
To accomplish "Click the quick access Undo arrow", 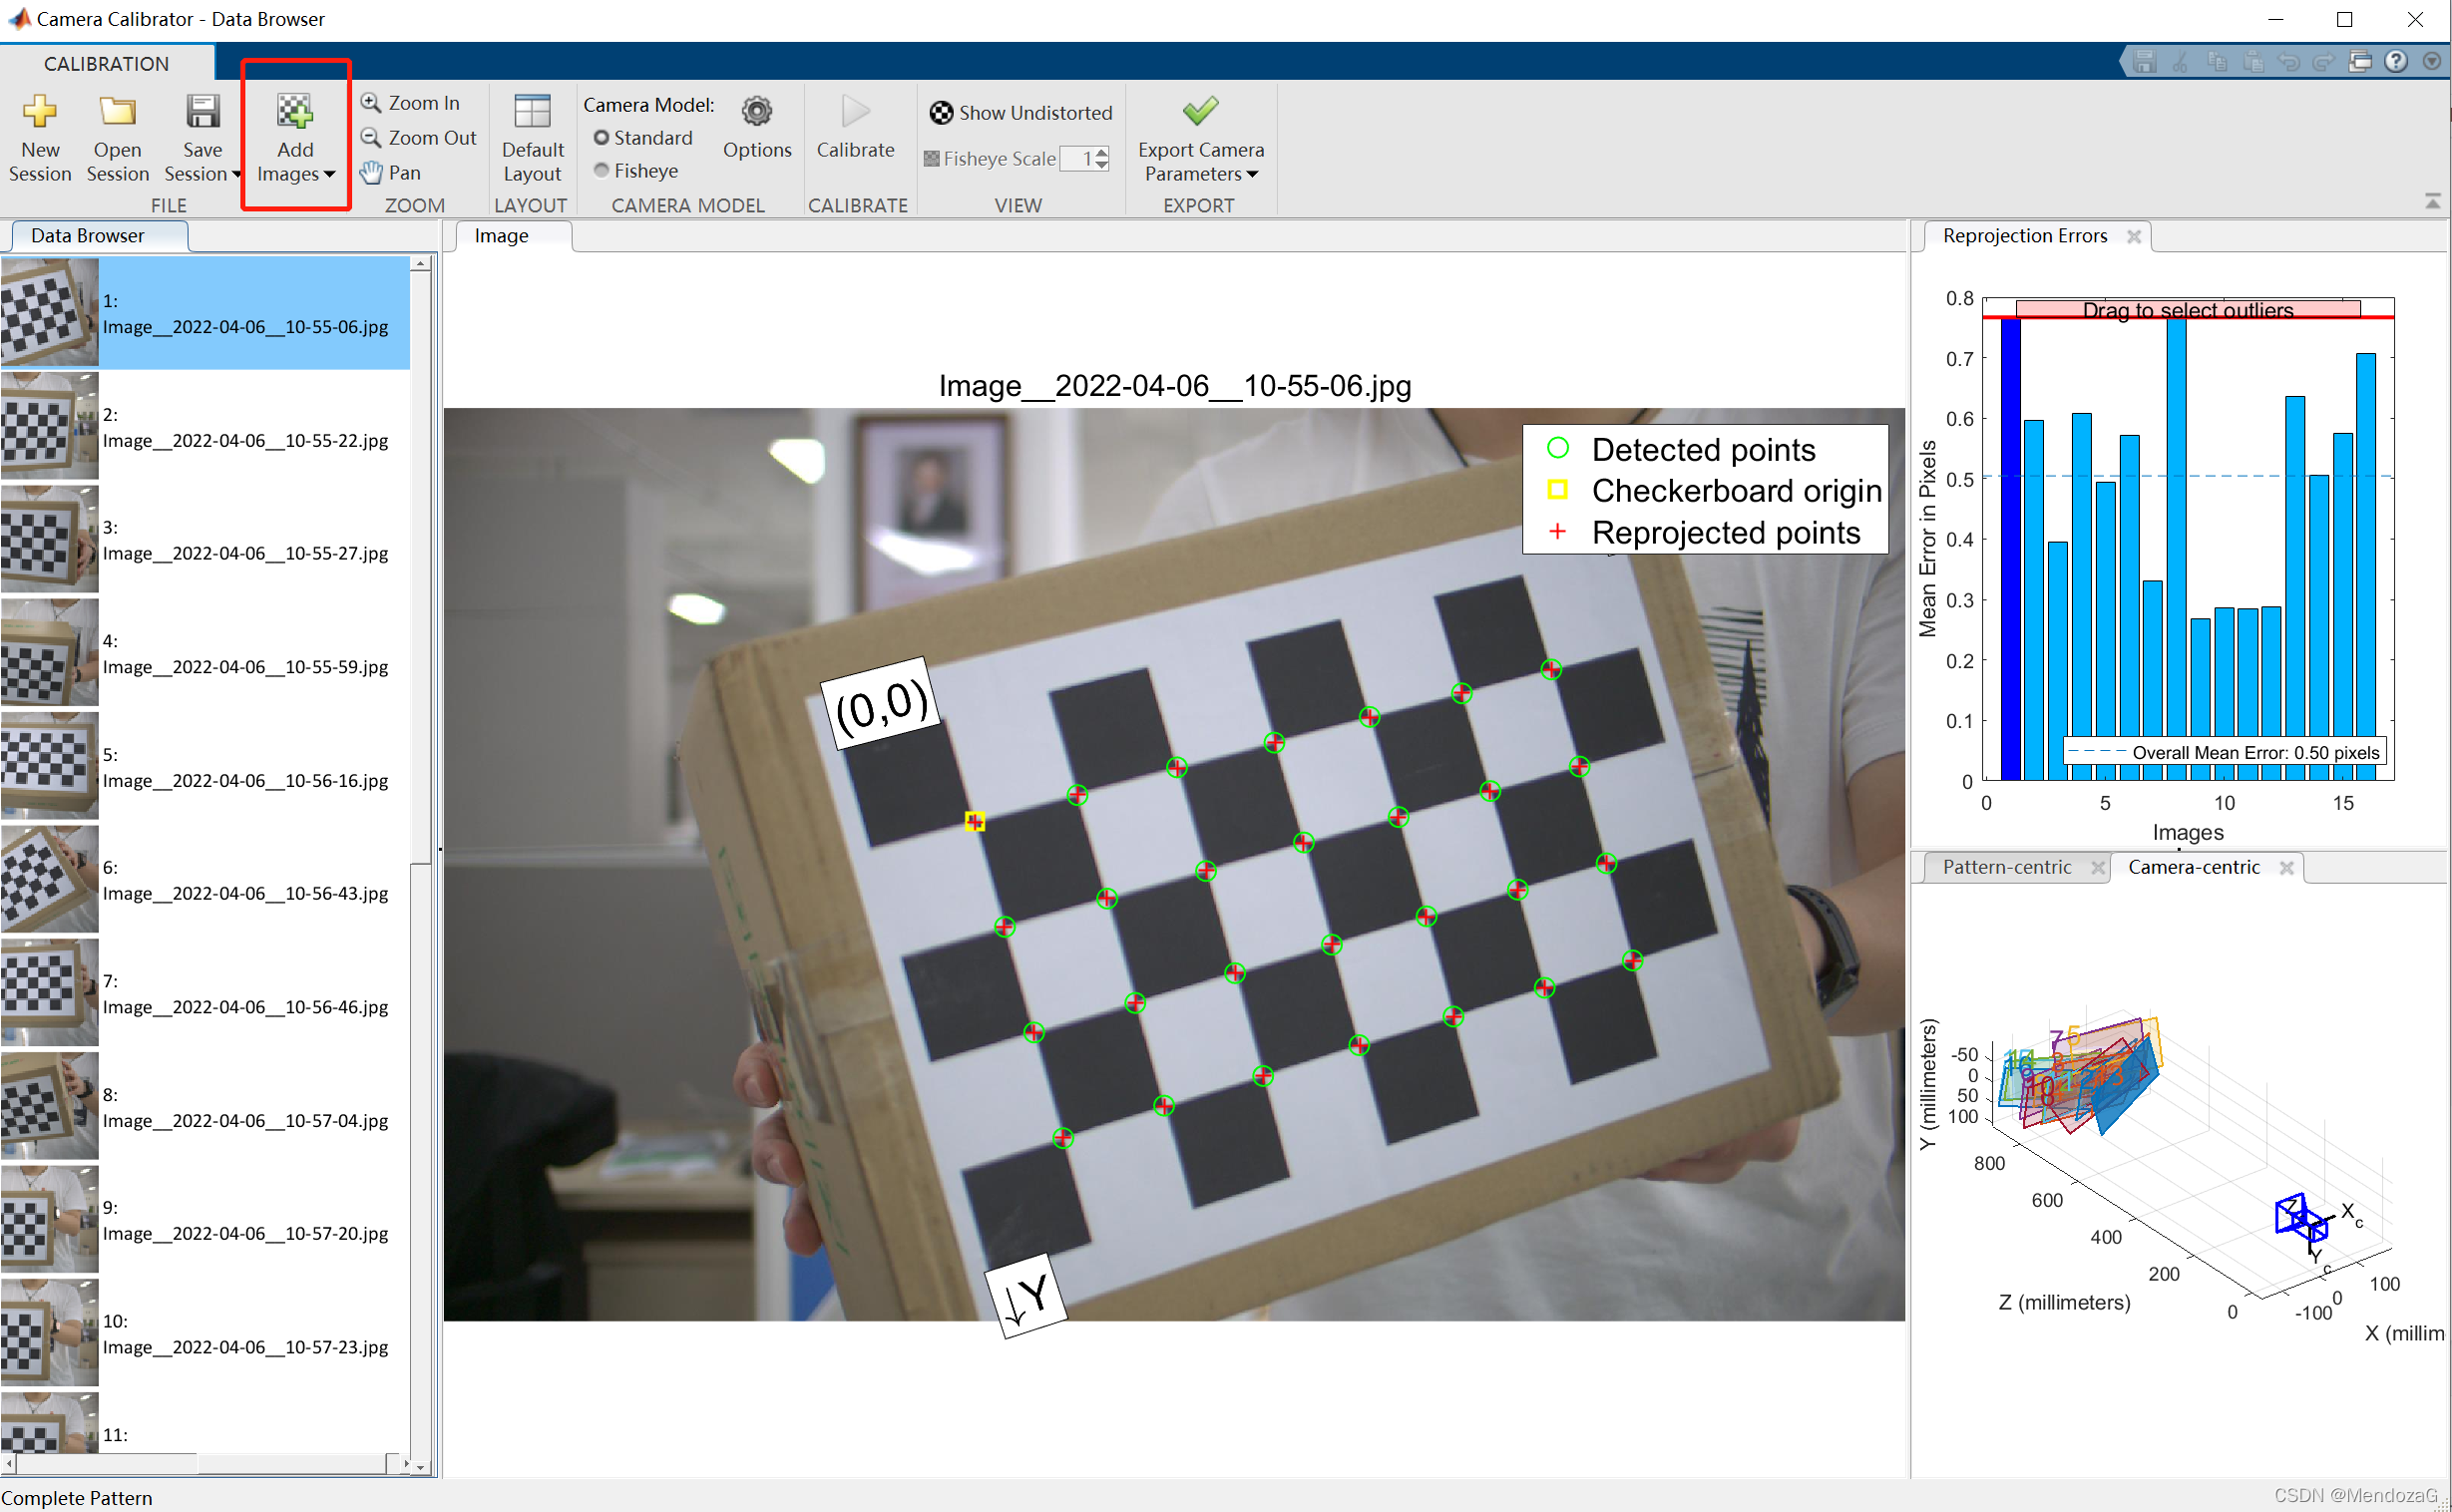I will coord(2289,62).
